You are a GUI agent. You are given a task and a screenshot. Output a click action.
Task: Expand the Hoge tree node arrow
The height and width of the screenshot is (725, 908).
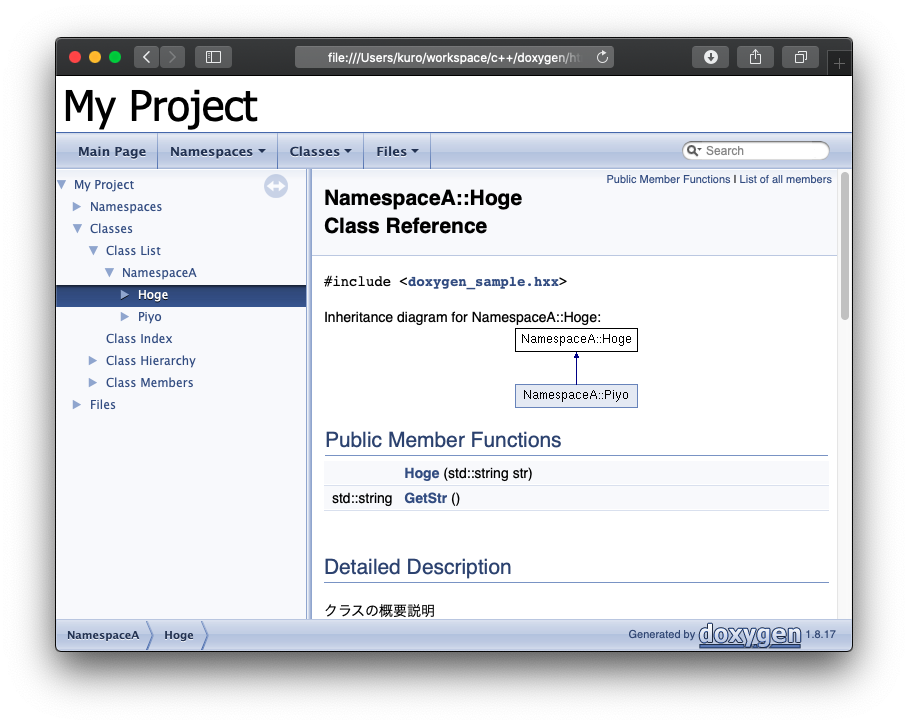[x=125, y=294]
